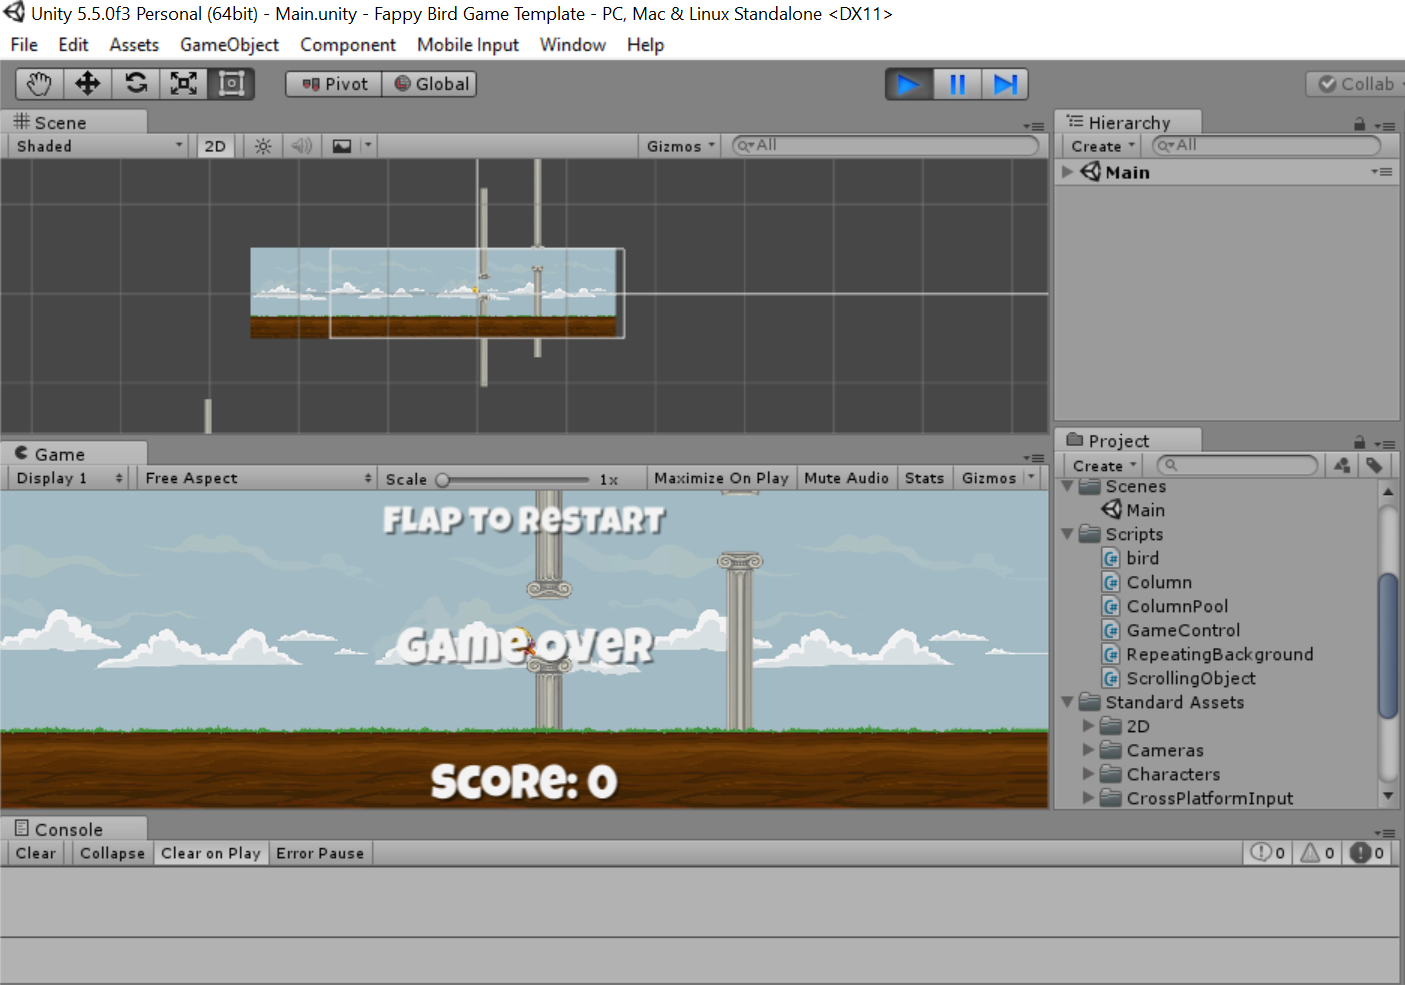
Task: Select the Move tool in the toolbar
Action: (88, 84)
